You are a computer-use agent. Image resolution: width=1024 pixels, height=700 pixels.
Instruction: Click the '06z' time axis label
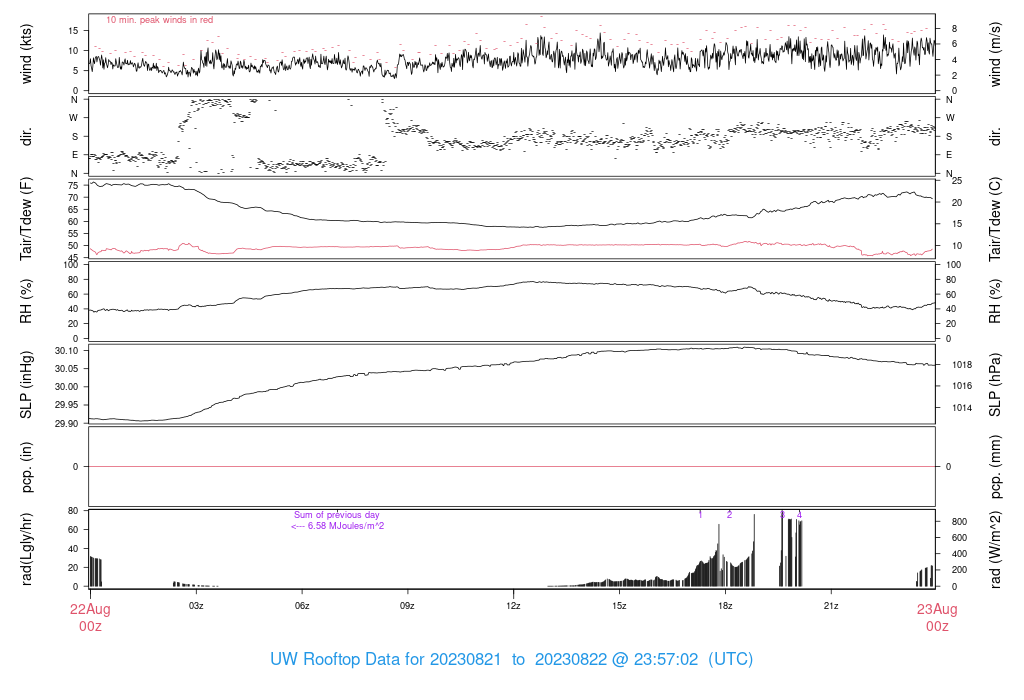tap(302, 606)
